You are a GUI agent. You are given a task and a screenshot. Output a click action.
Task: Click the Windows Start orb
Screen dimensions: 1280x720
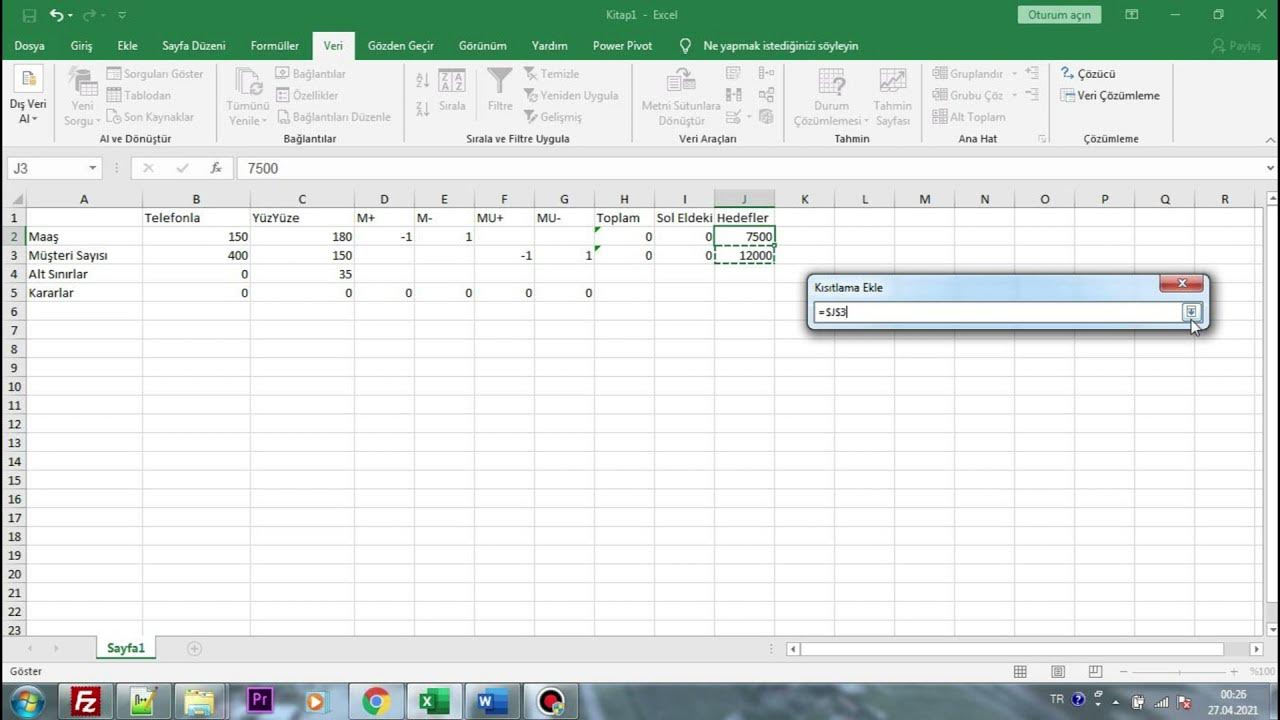point(26,701)
